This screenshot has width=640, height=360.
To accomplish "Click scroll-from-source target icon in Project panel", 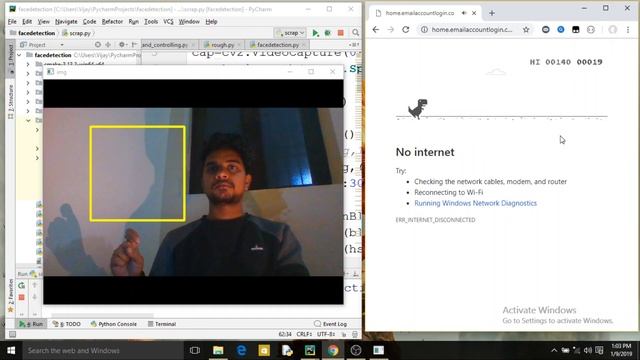I will pos(98,44).
